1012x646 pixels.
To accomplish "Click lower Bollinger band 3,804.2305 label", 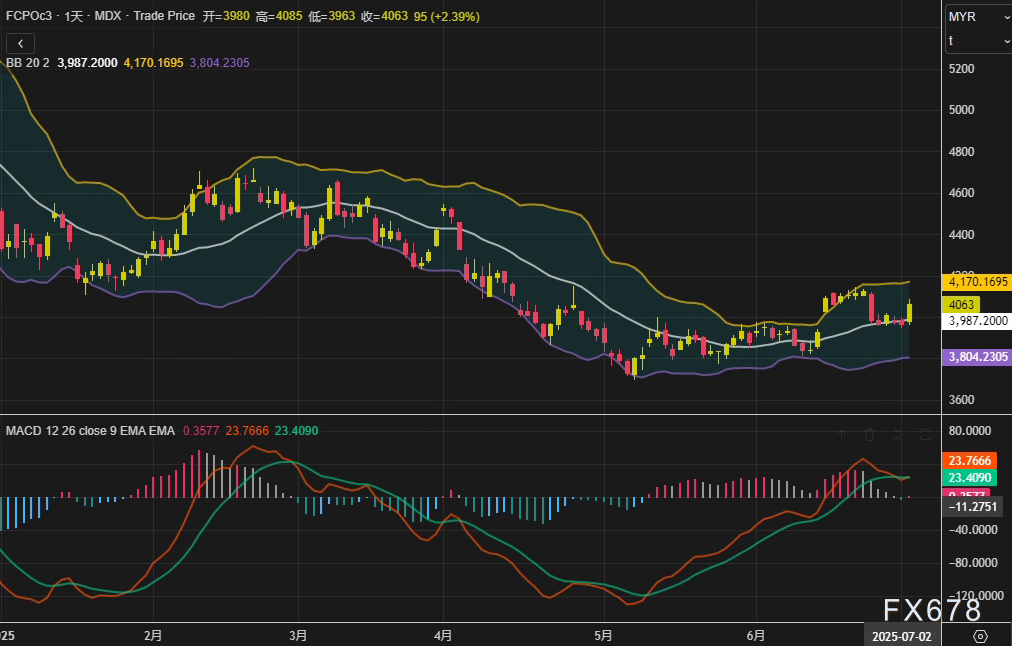I will pyautogui.click(x=977, y=357).
